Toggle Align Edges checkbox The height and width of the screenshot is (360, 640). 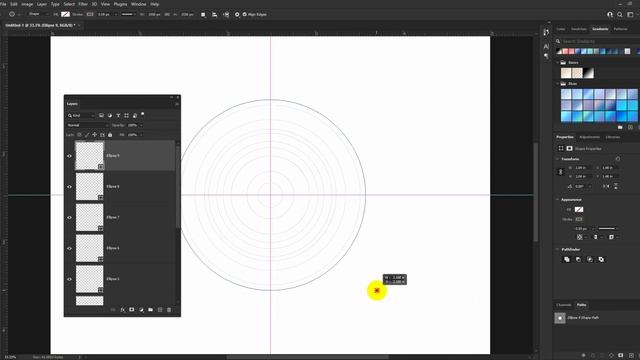(244, 14)
